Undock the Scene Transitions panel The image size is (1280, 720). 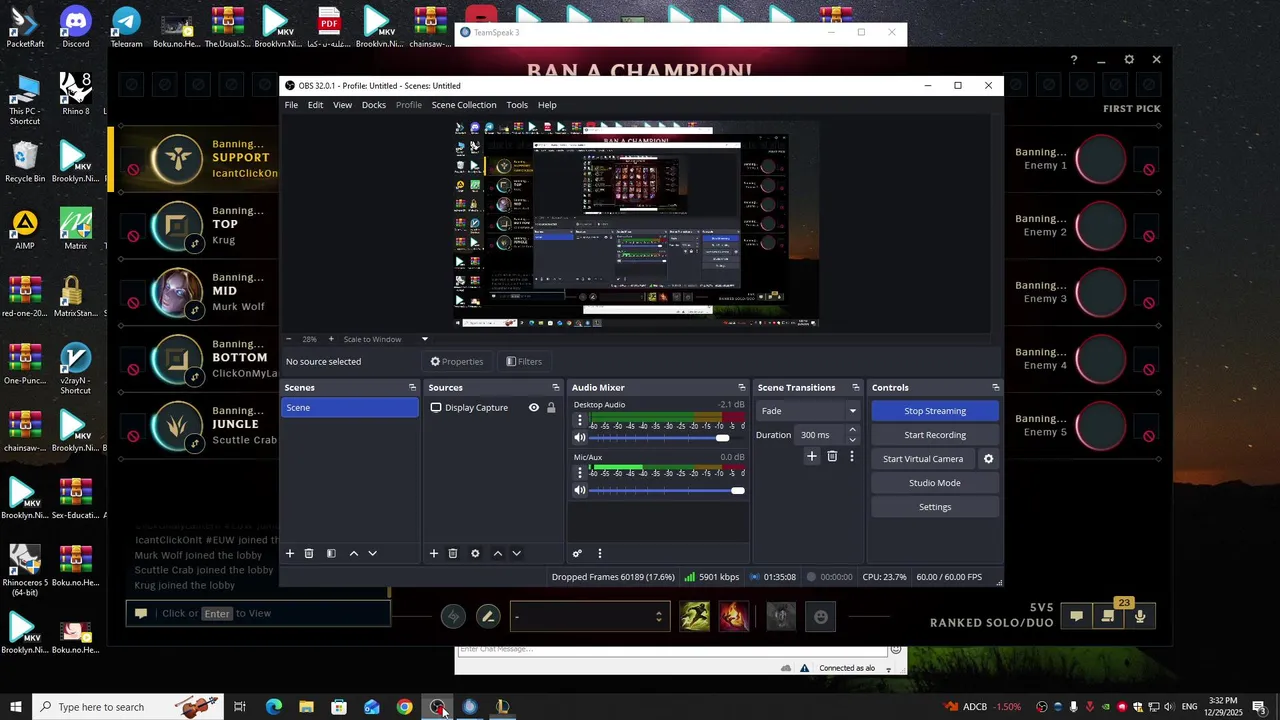tap(856, 388)
